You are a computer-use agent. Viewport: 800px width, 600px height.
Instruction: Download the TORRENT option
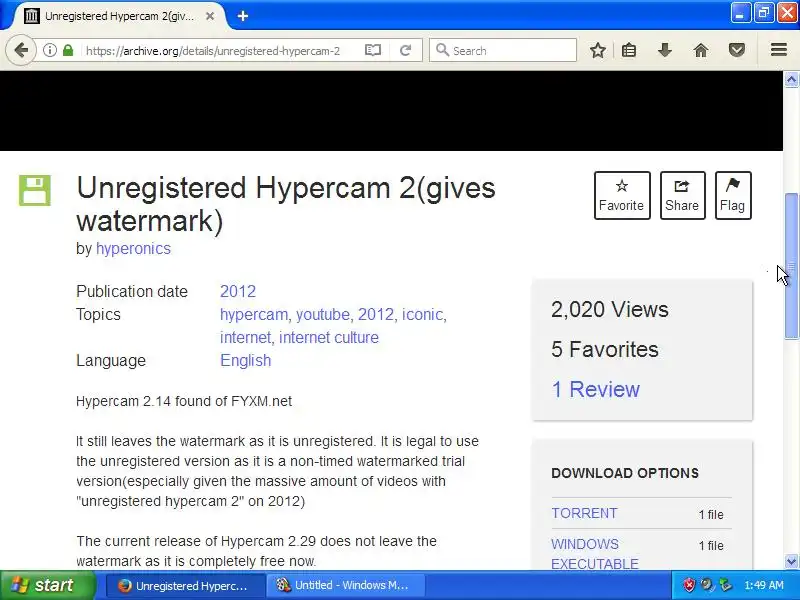[x=584, y=513]
